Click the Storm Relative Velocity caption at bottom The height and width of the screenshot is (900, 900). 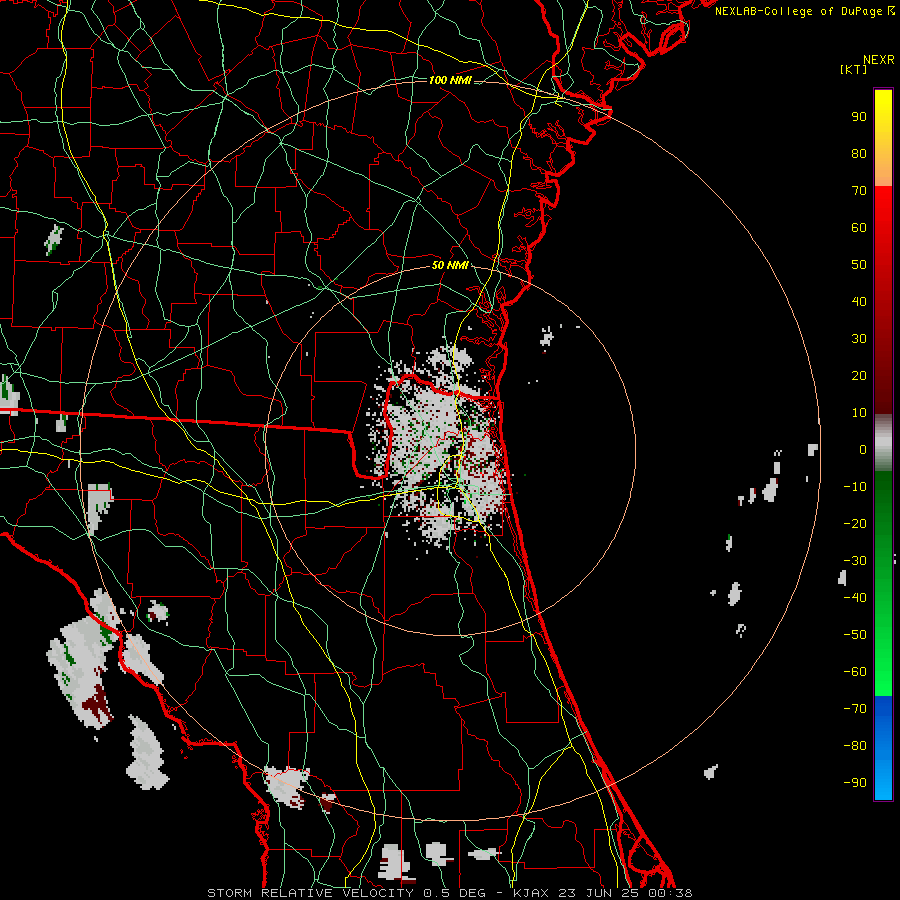[450, 893]
